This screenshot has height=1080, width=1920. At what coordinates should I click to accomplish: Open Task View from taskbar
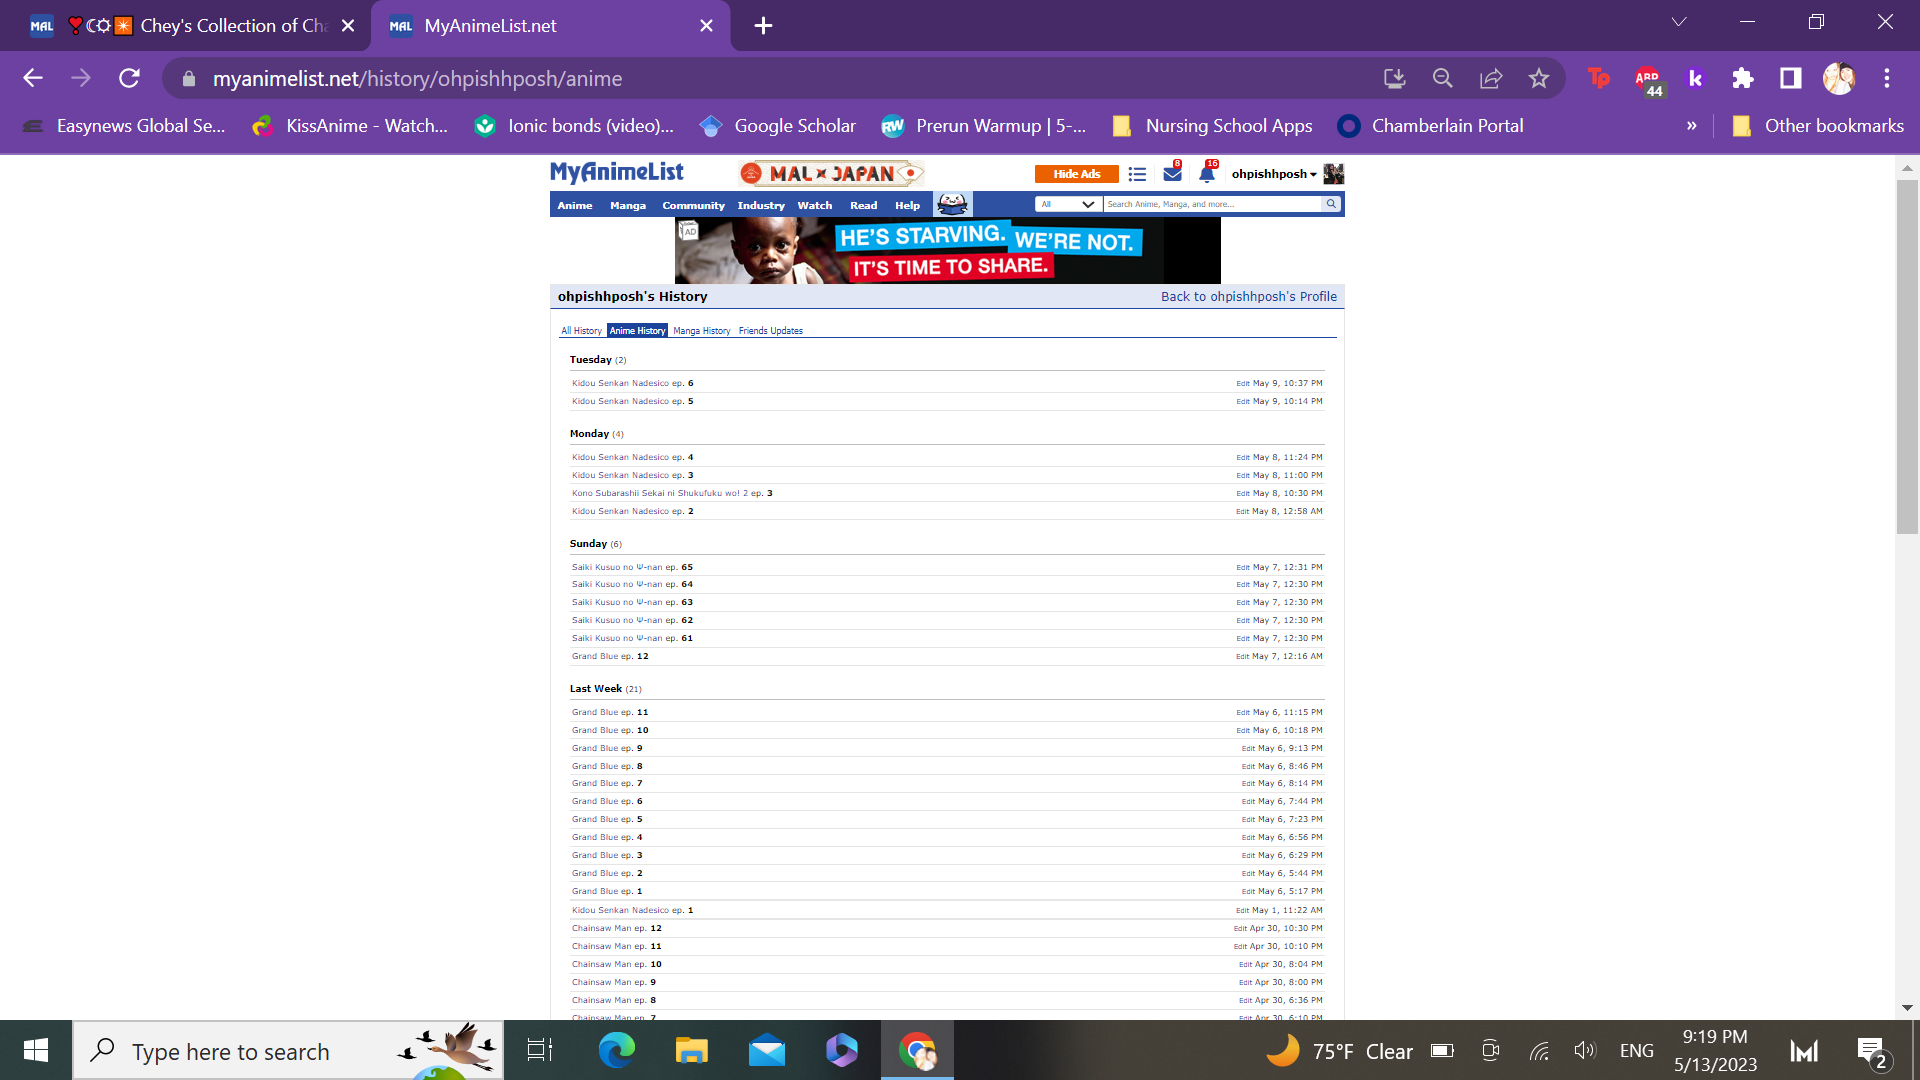click(x=540, y=1051)
